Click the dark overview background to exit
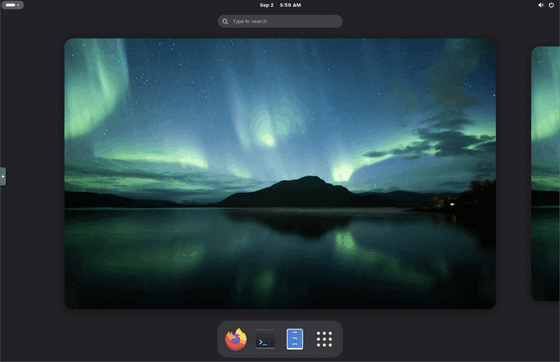 (x=32, y=250)
